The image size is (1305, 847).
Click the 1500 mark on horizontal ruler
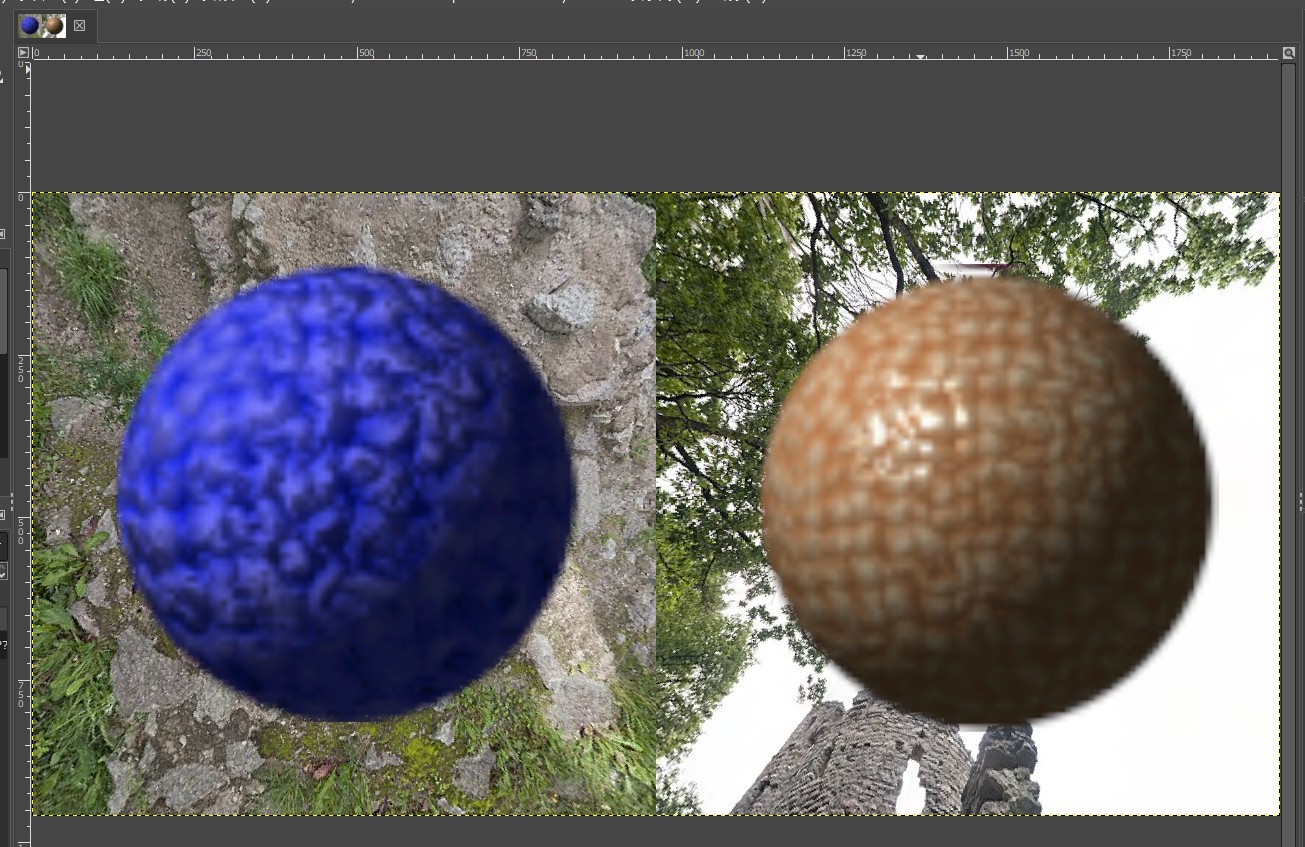pos(1010,52)
